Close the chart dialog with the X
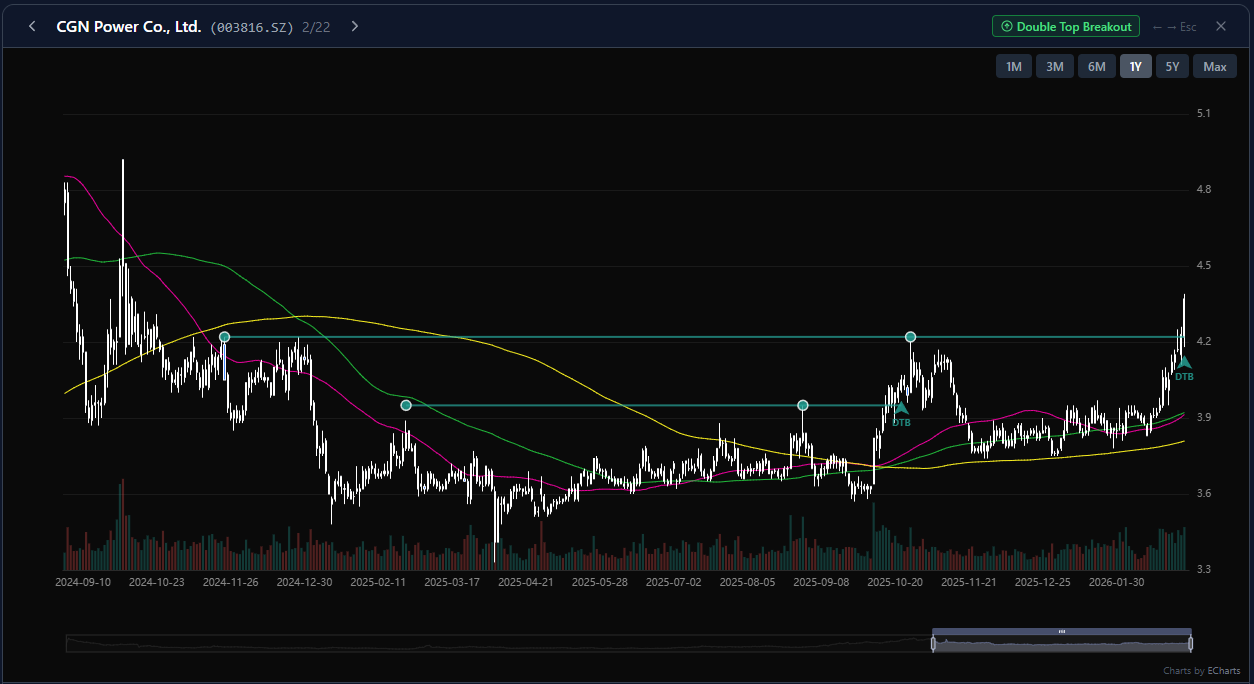Viewport: 1254px width, 684px height. [1221, 27]
